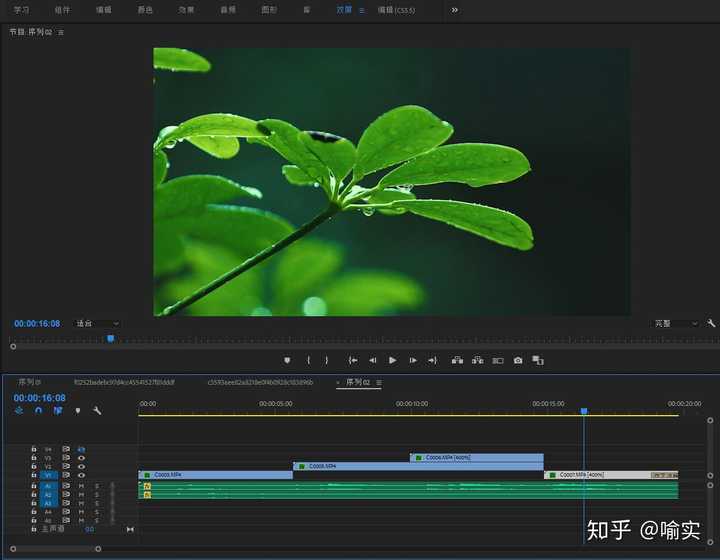Click left handle of timeline zoom scrollbar

coord(13,549)
